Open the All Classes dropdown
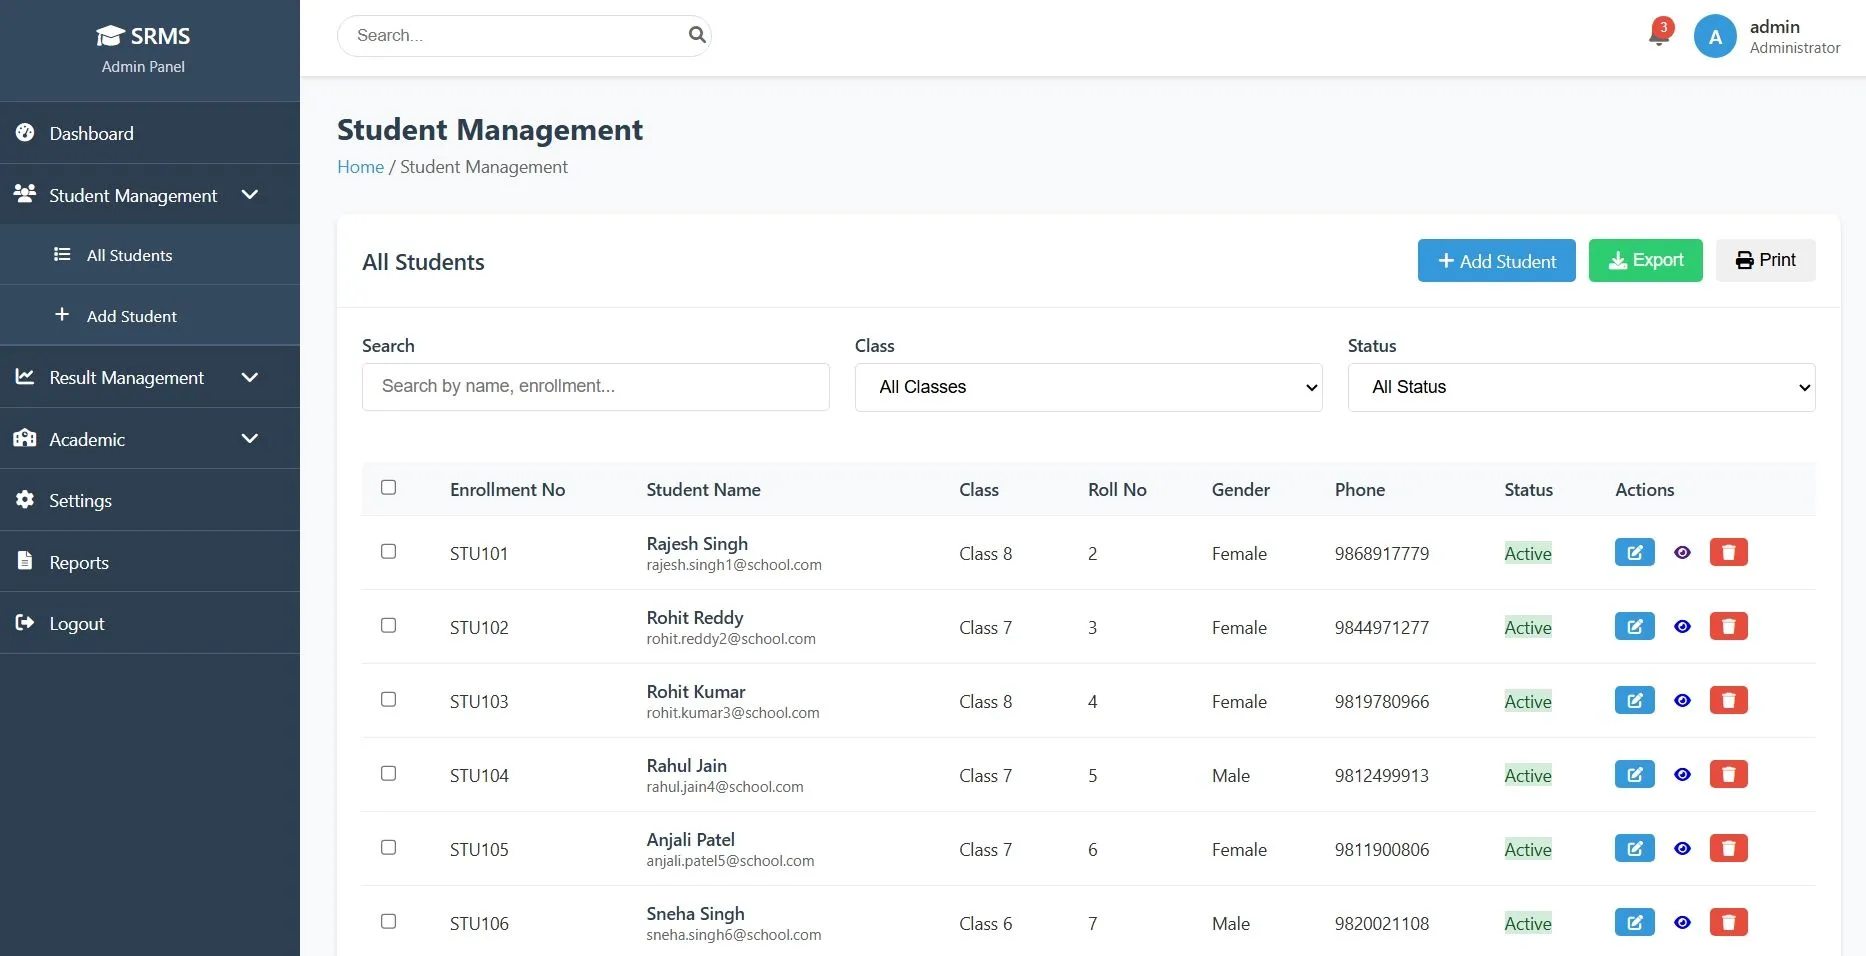The width and height of the screenshot is (1866, 956). (1087, 387)
